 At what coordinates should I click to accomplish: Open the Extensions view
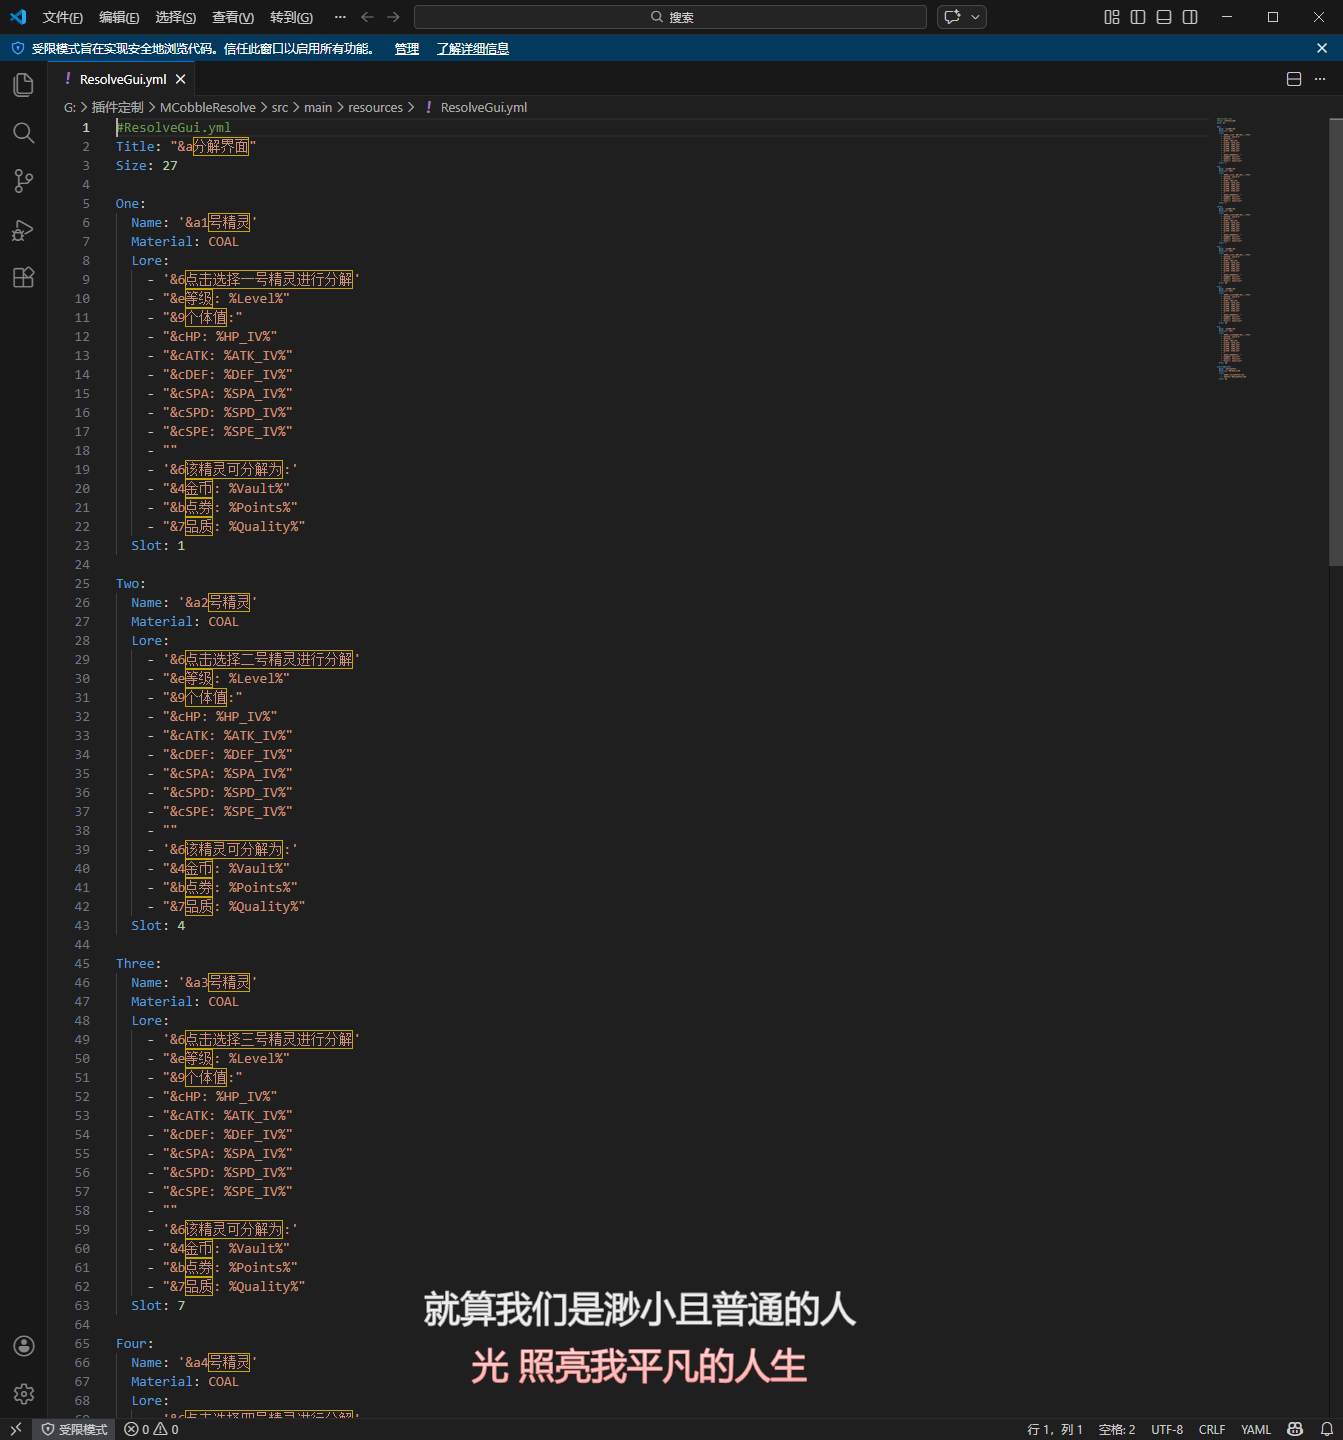(x=23, y=278)
